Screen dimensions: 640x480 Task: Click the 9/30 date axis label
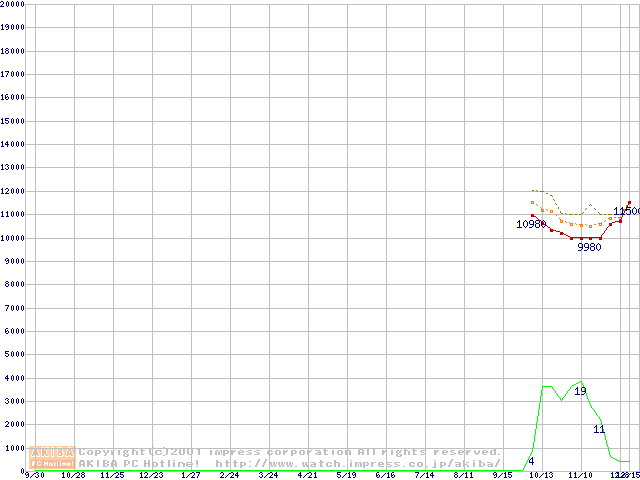(33, 476)
